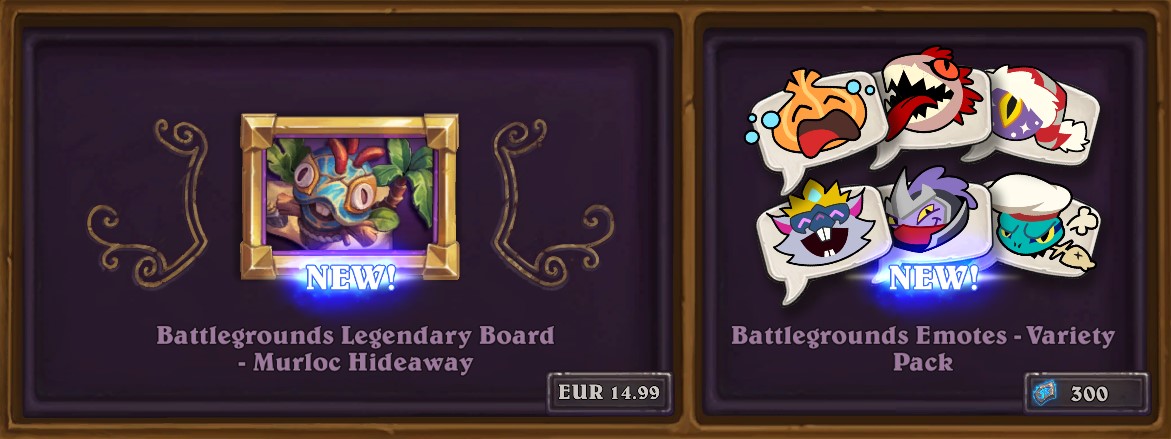The image size is (1171, 439).
Task: Open Battlegrounds Emotes Variety Pack title
Action: (923, 349)
